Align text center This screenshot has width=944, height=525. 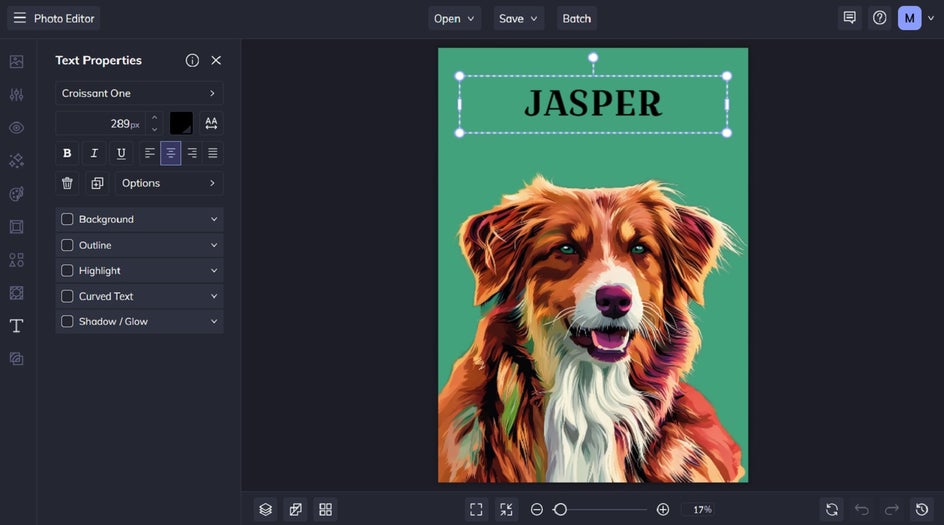point(170,153)
